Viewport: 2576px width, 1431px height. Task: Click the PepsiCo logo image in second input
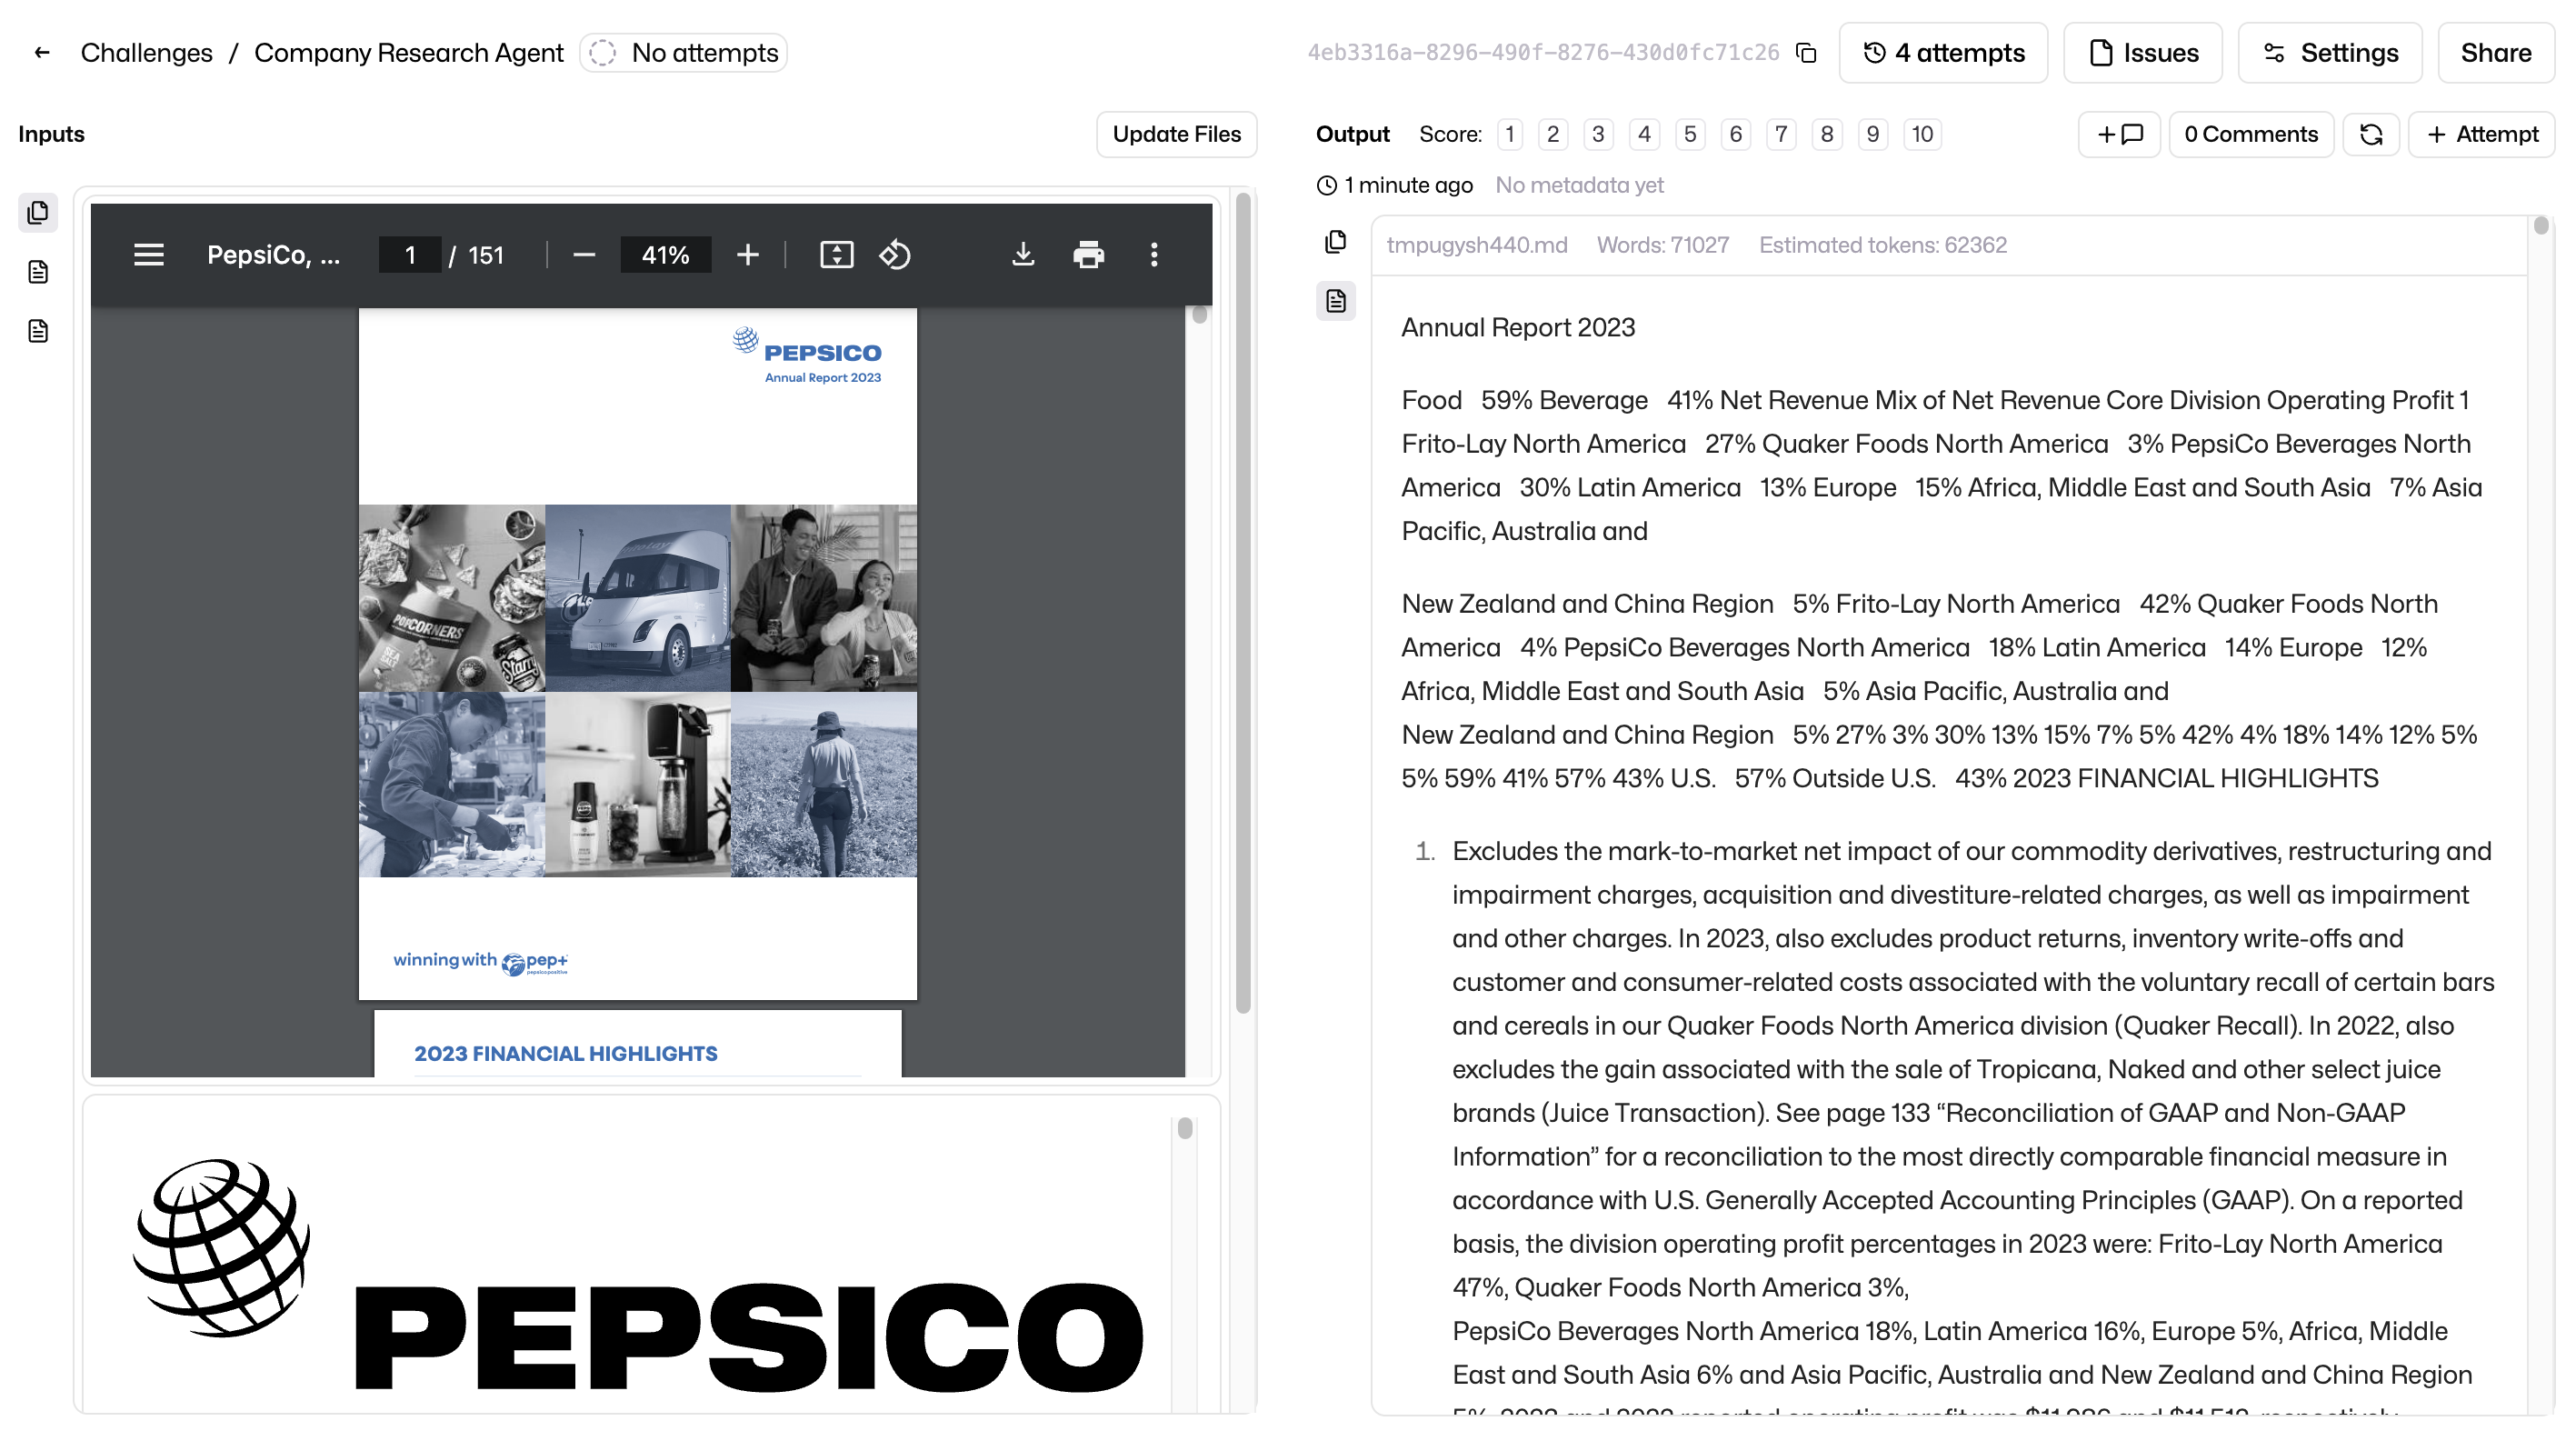[x=637, y=1275]
